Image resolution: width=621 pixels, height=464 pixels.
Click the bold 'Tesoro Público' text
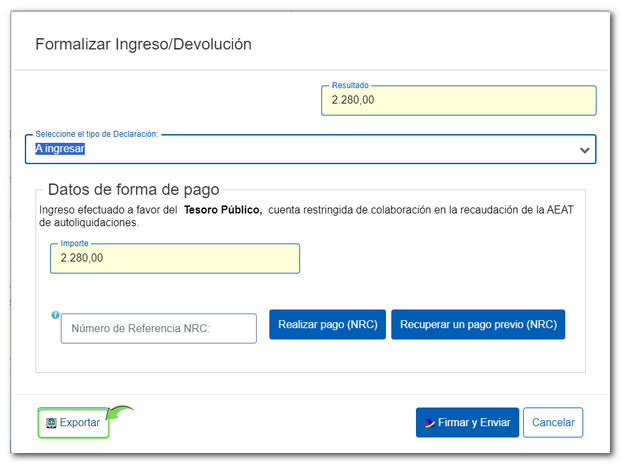[222, 210]
